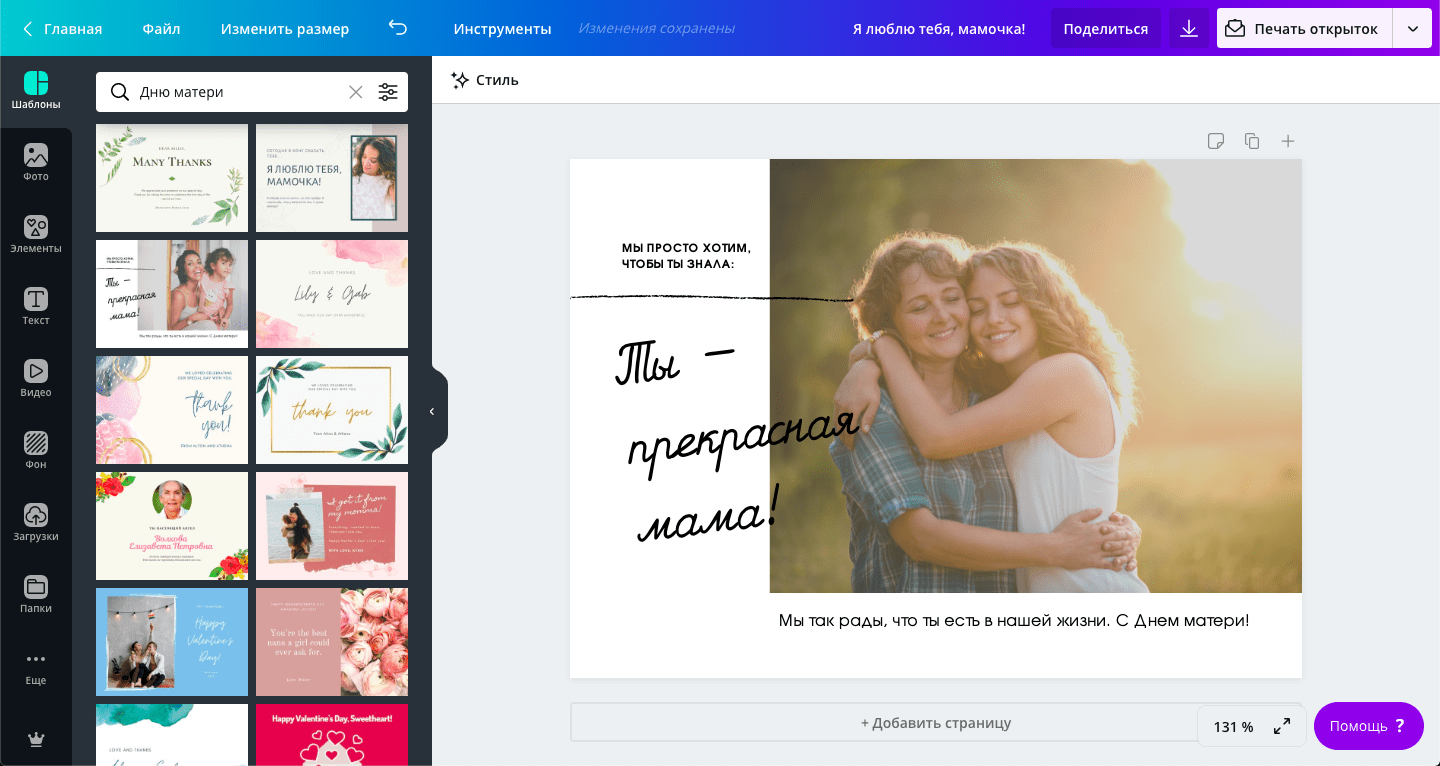The width and height of the screenshot is (1440, 766).
Task: Open the Инструменты menu
Action: click(x=502, y=29)
